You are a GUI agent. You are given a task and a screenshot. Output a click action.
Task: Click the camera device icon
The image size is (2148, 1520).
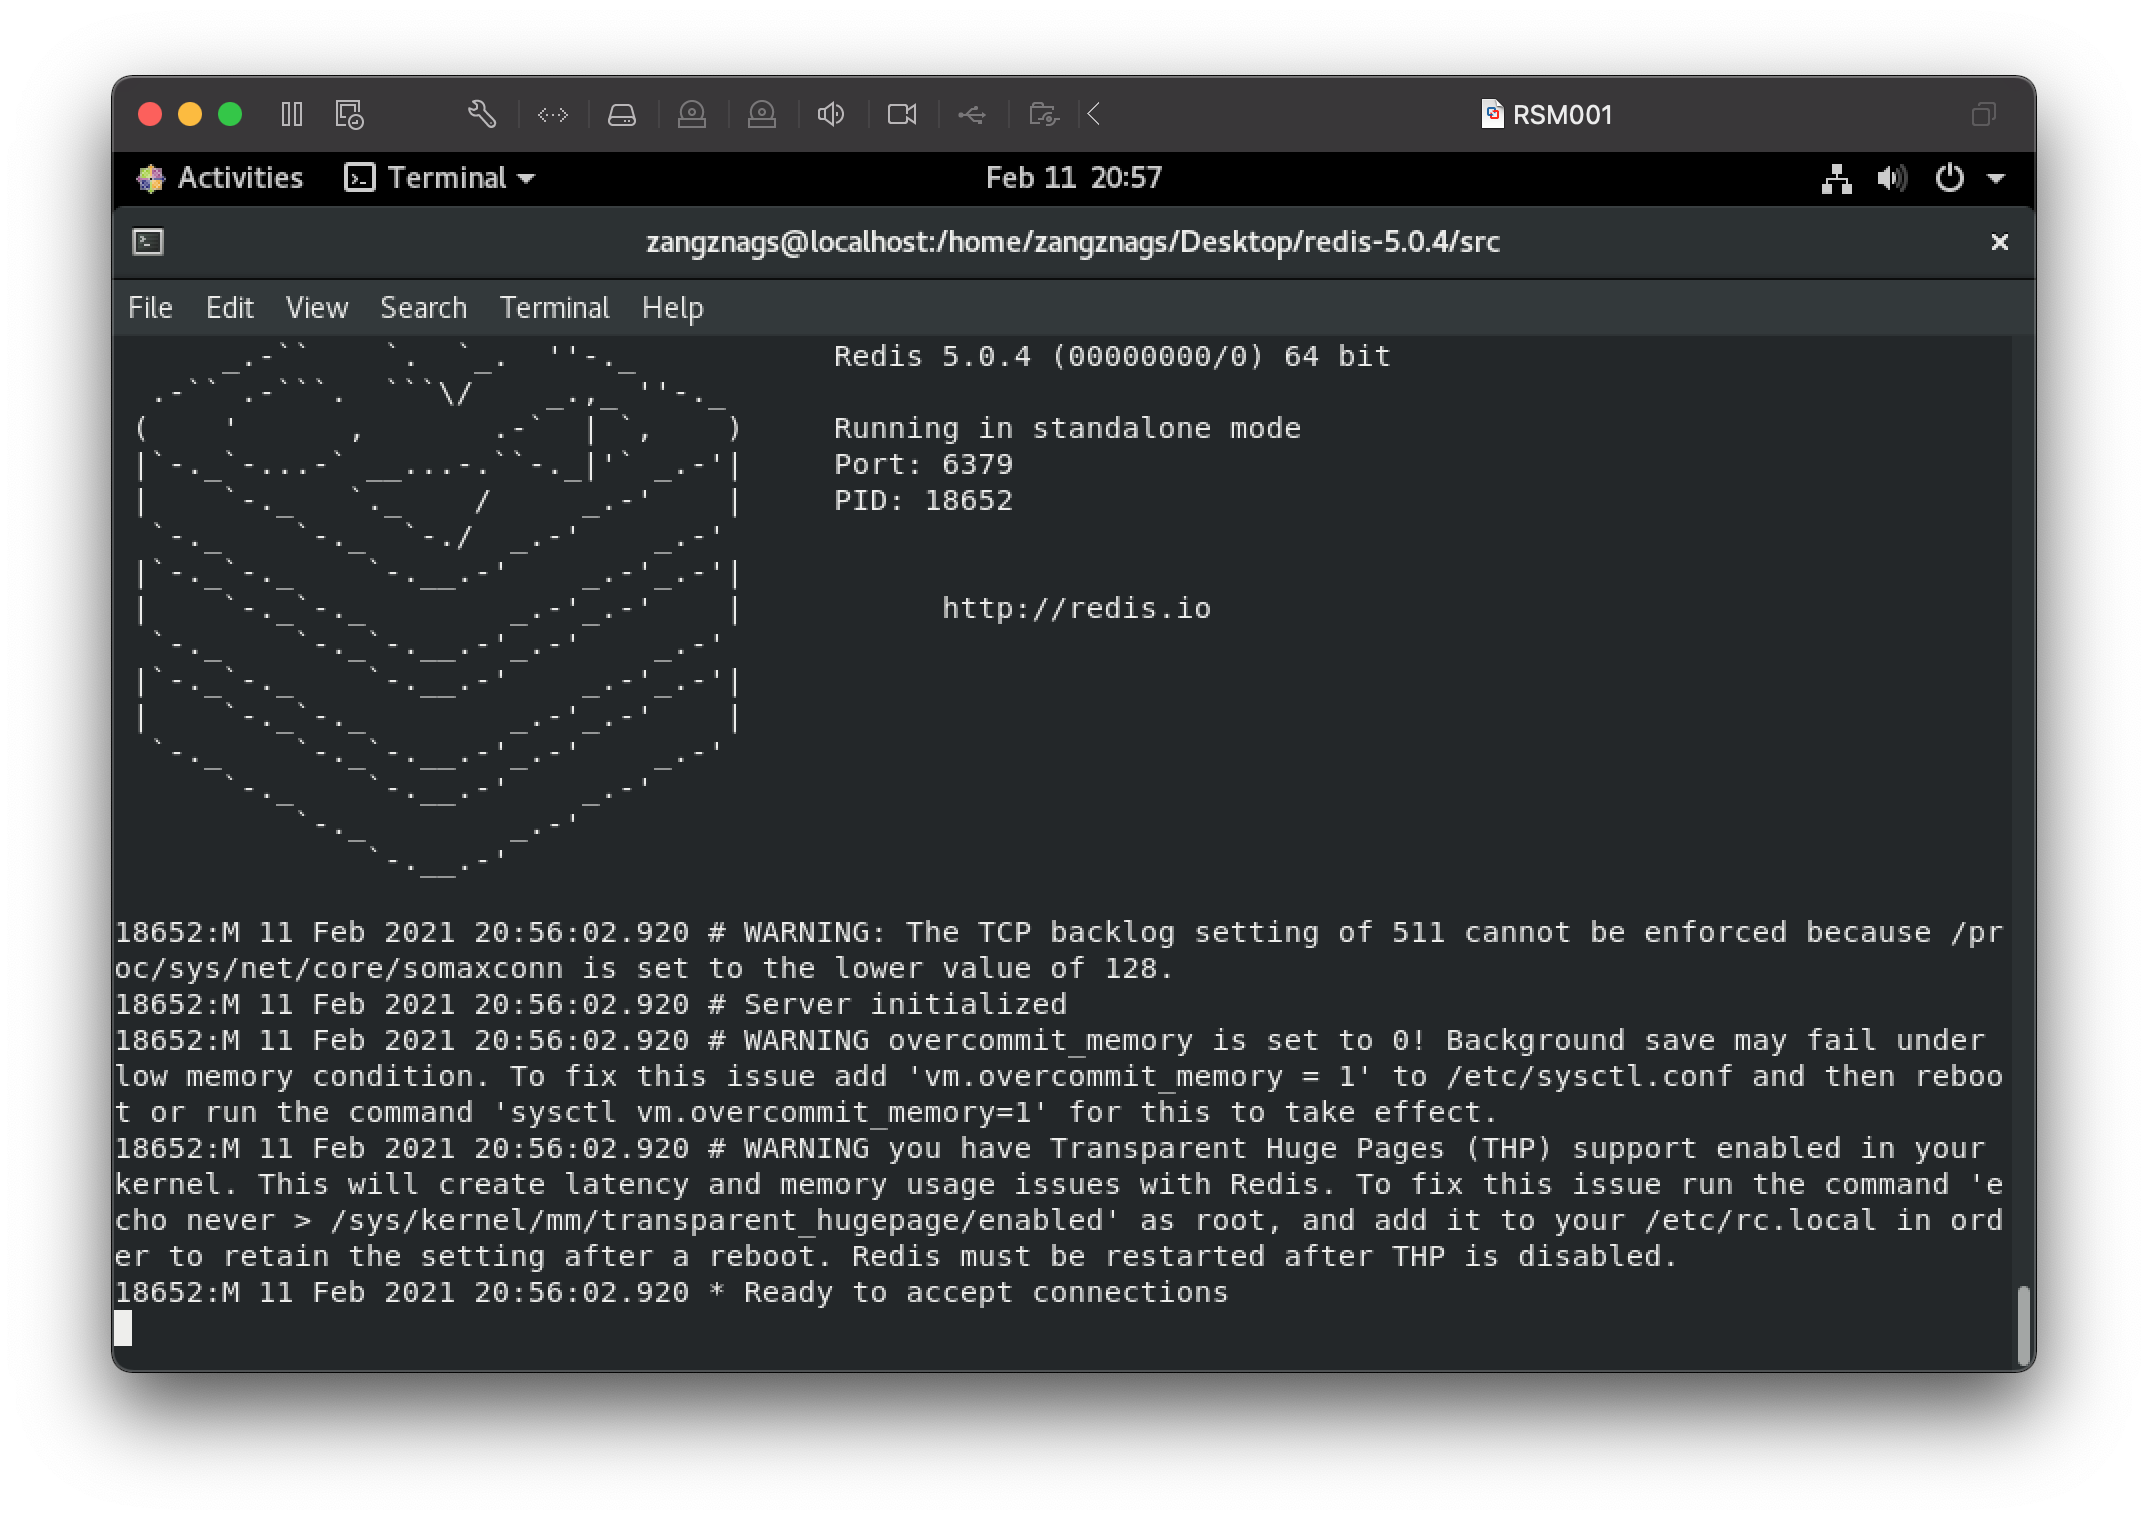[901, 115]
